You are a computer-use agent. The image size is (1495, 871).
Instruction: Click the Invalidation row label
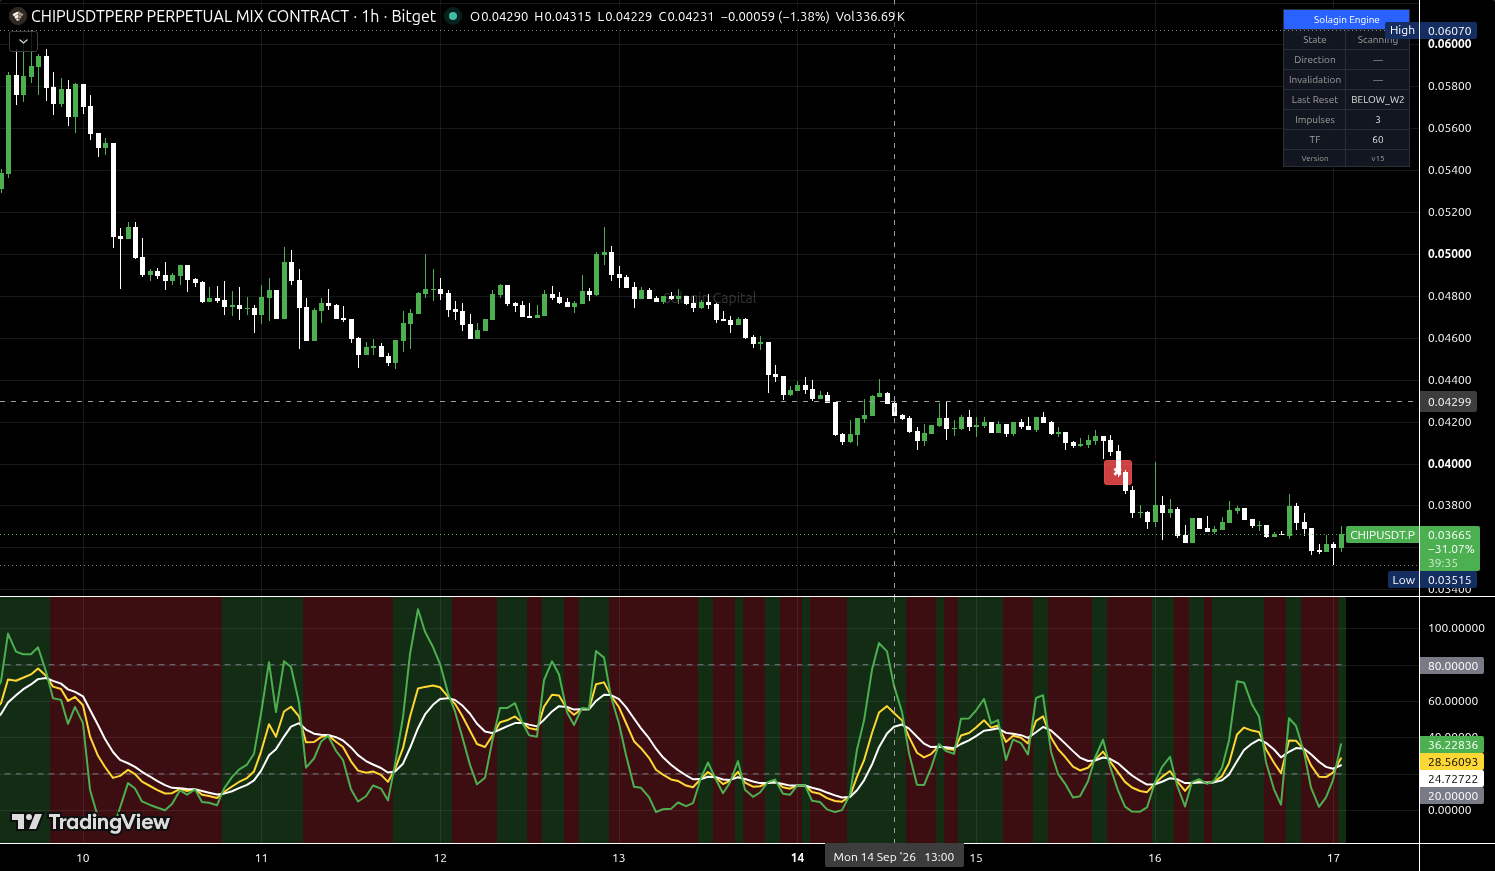[1314, 80]
